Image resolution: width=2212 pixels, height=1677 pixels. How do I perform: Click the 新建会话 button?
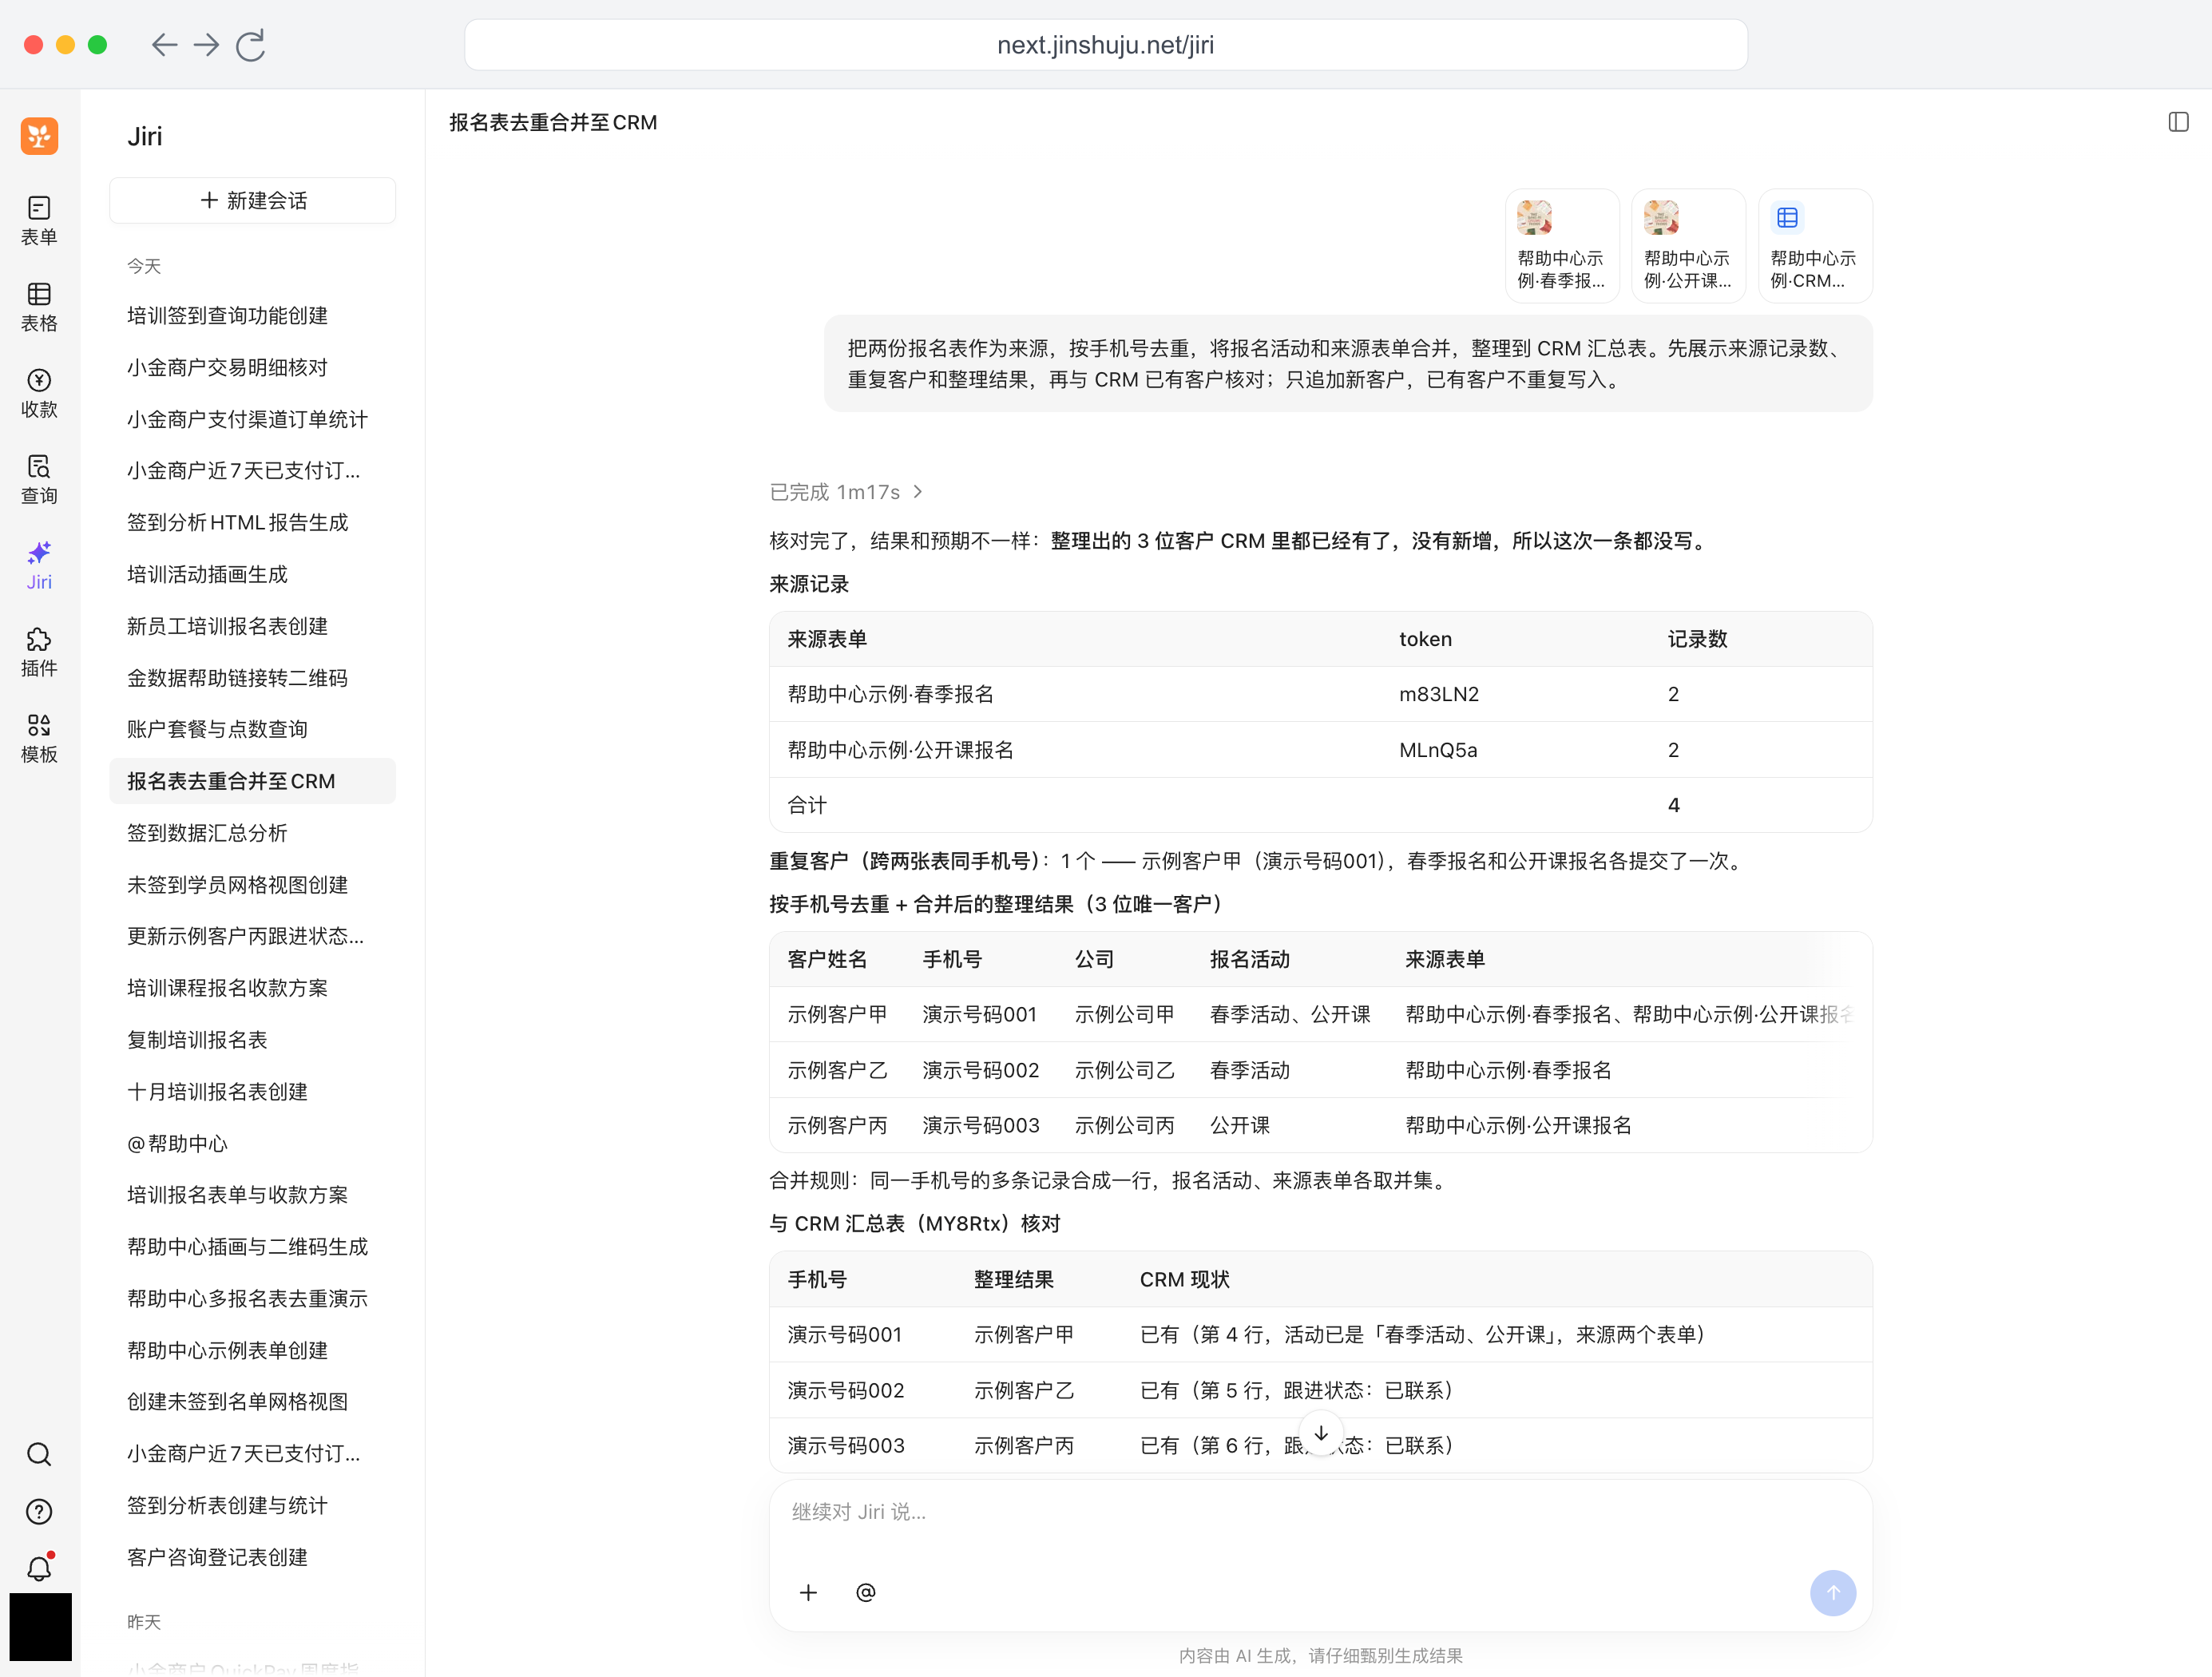pyautogui.click(x=252, y=200)
